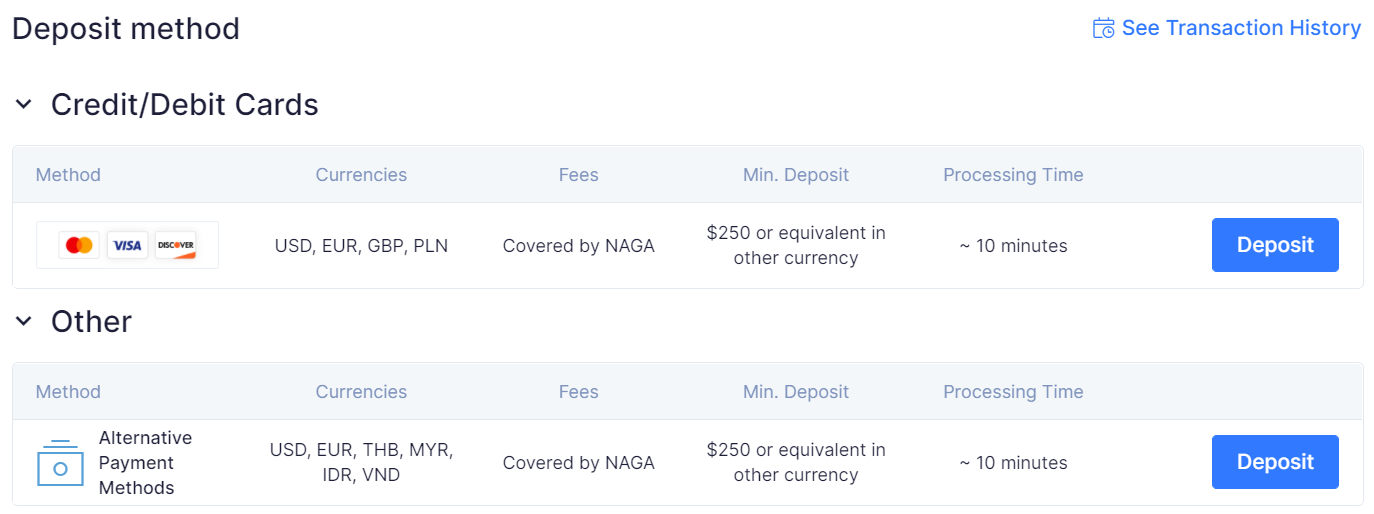Click Processing Time header in cards table

(x=1013, y=175)
